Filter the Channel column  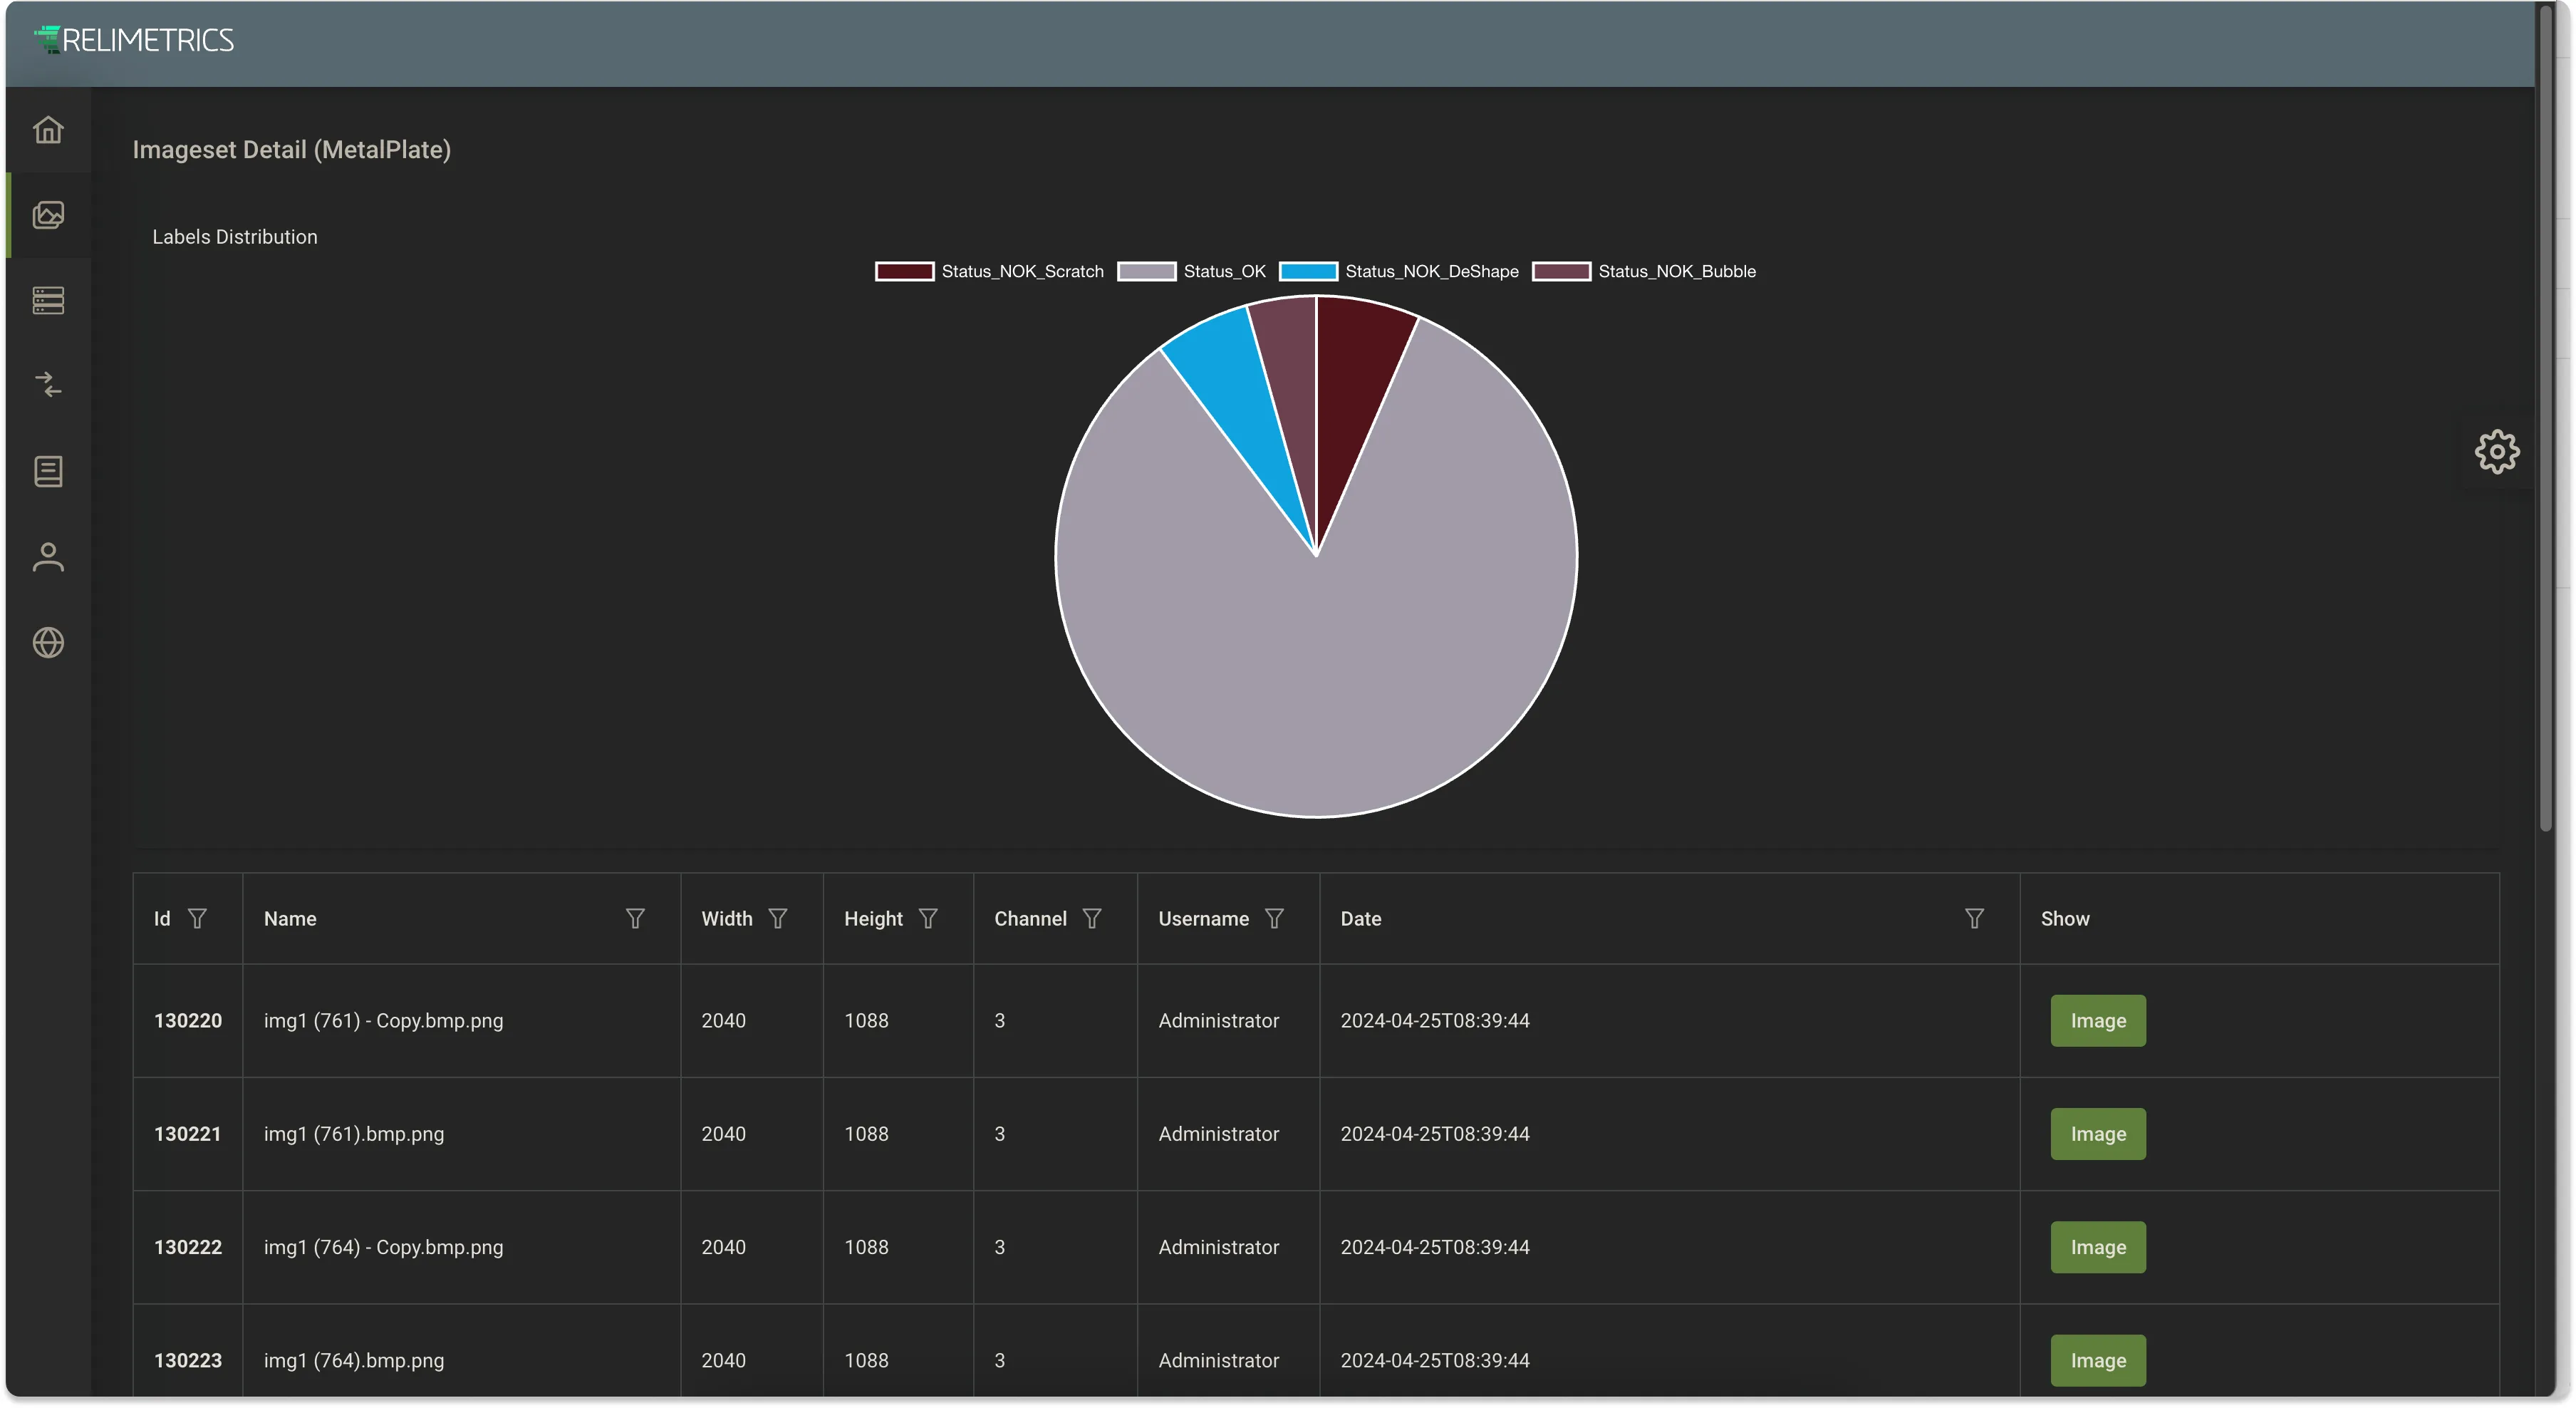[1092, 918]
